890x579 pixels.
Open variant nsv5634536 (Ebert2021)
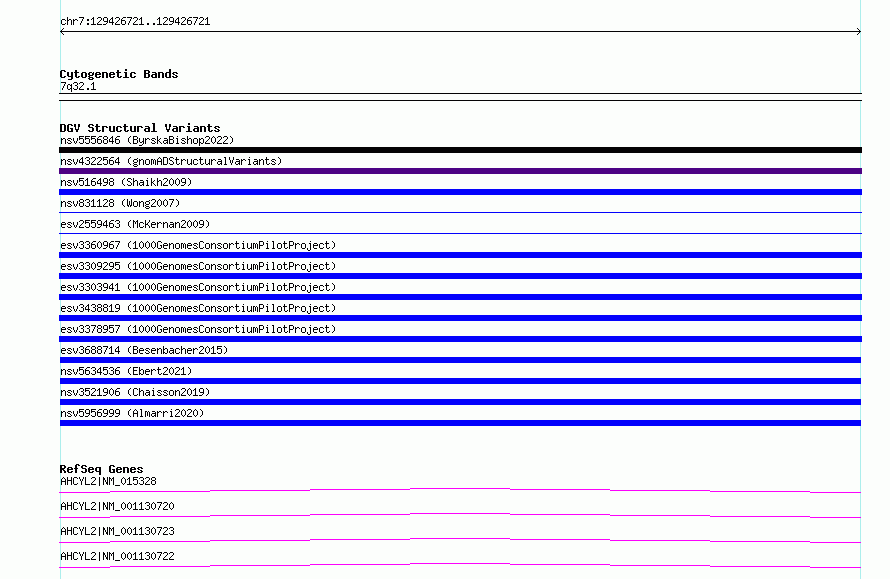(x=126, y=371)
